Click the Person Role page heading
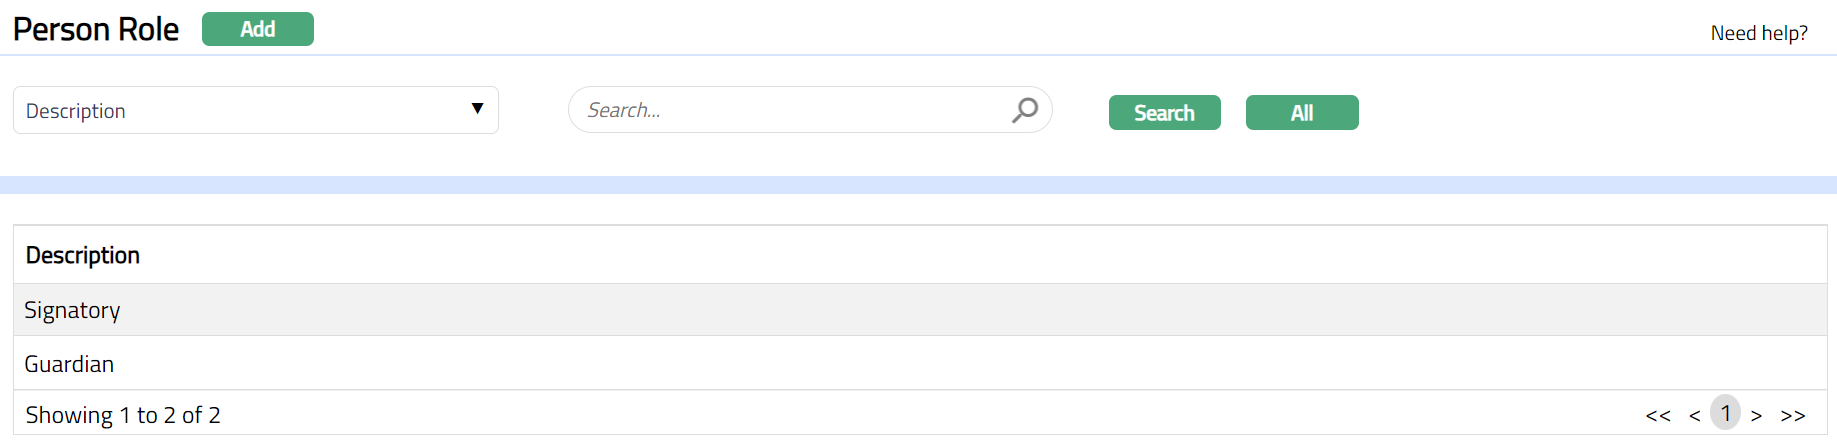The width and height of the screenshot is (1837, 442). point(96,29)
